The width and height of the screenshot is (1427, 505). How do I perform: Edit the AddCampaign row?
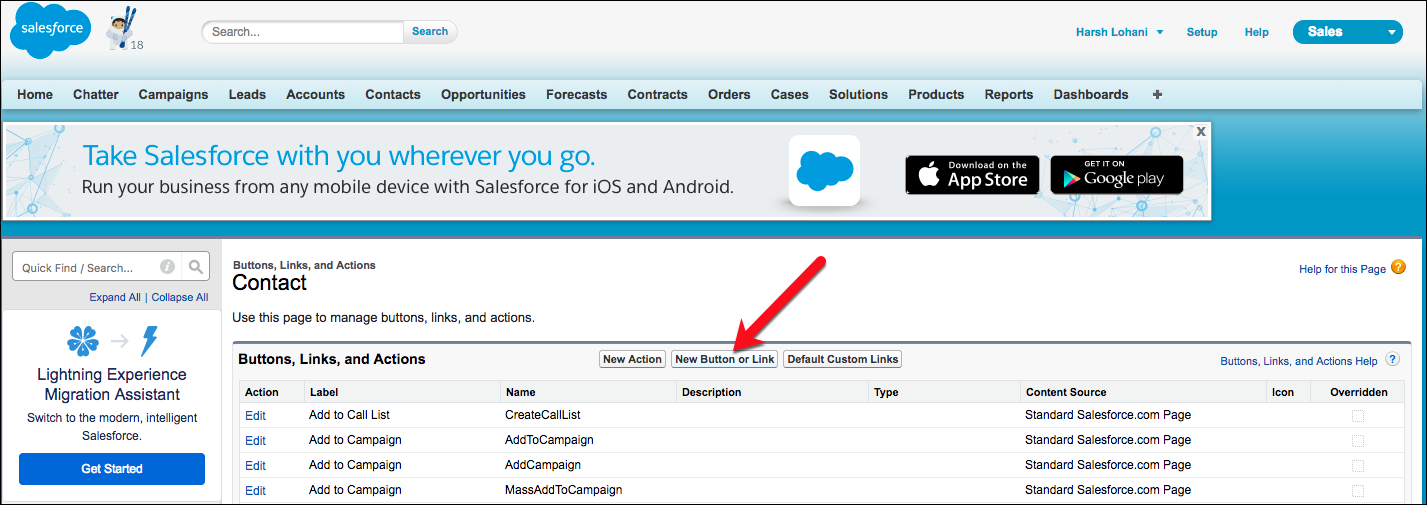(255, 465)
